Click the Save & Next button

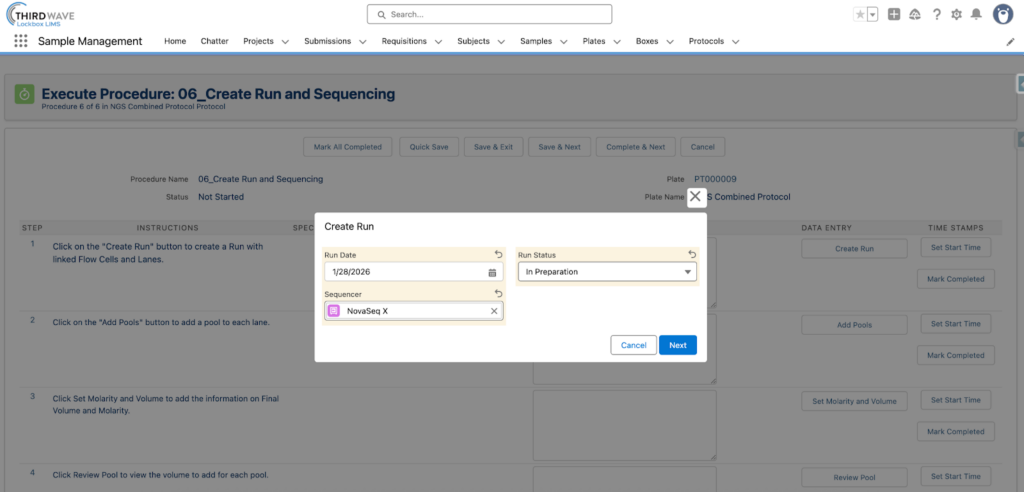[x=559, y=147]
